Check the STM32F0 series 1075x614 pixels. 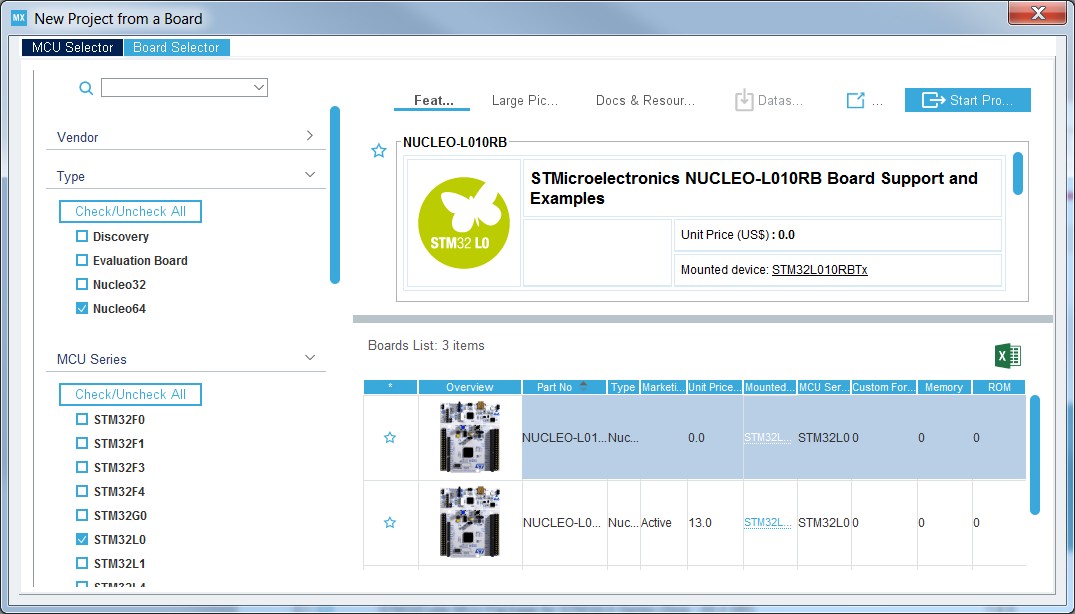[82, 419]
